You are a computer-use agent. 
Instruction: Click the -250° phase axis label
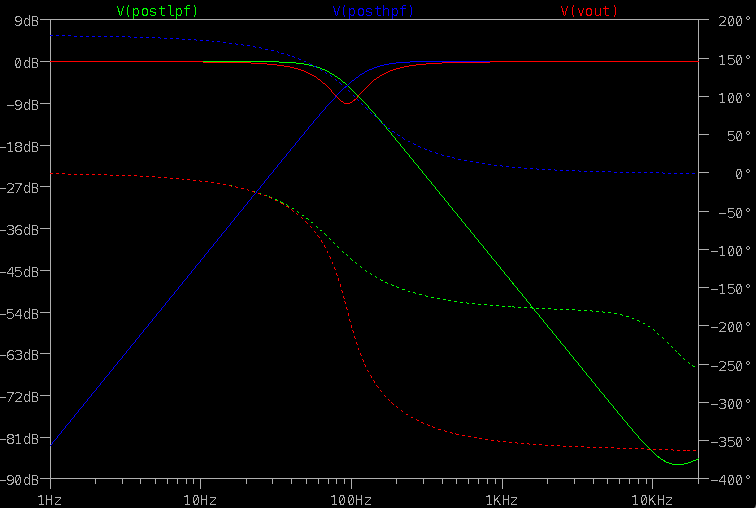click(x=731, y=366)
